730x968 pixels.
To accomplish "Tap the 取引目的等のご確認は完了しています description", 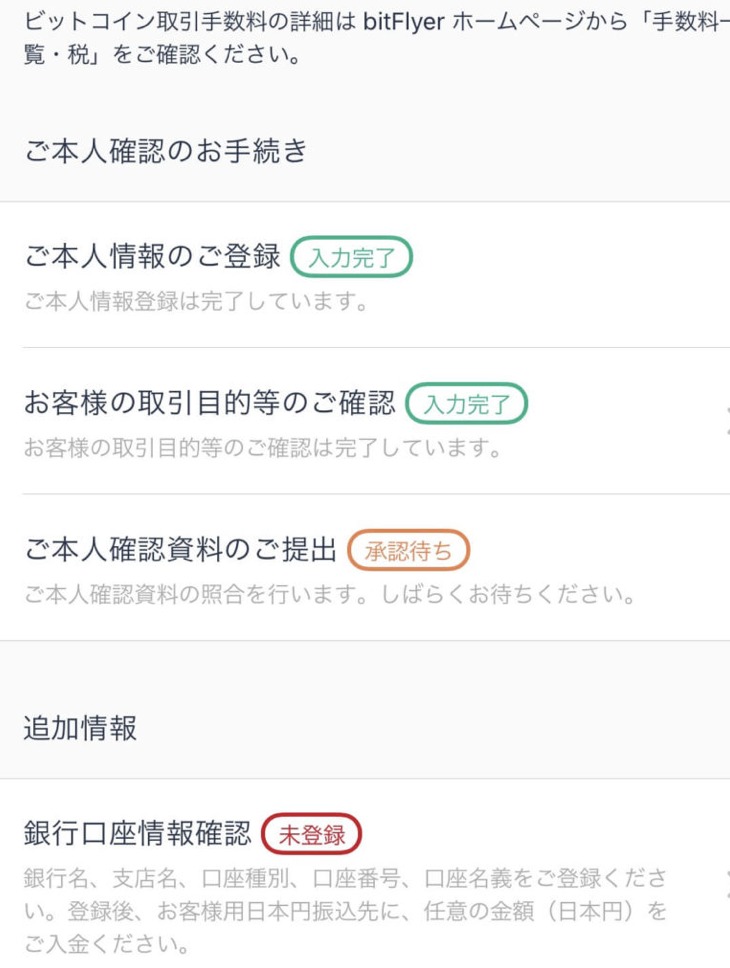I will click(x=262, y=448).
